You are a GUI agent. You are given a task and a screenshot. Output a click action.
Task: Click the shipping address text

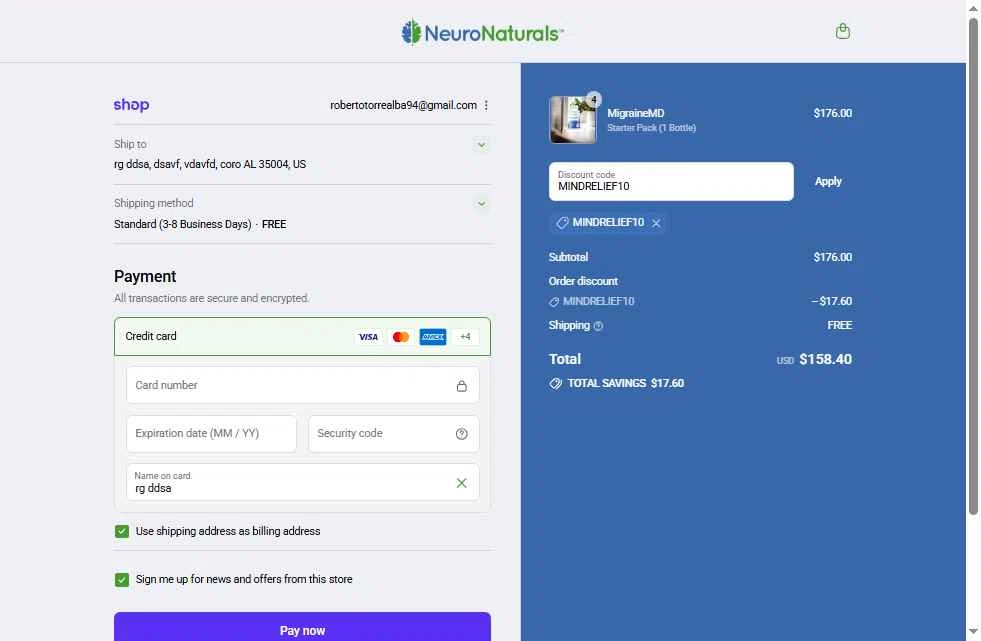coord(210,164)
